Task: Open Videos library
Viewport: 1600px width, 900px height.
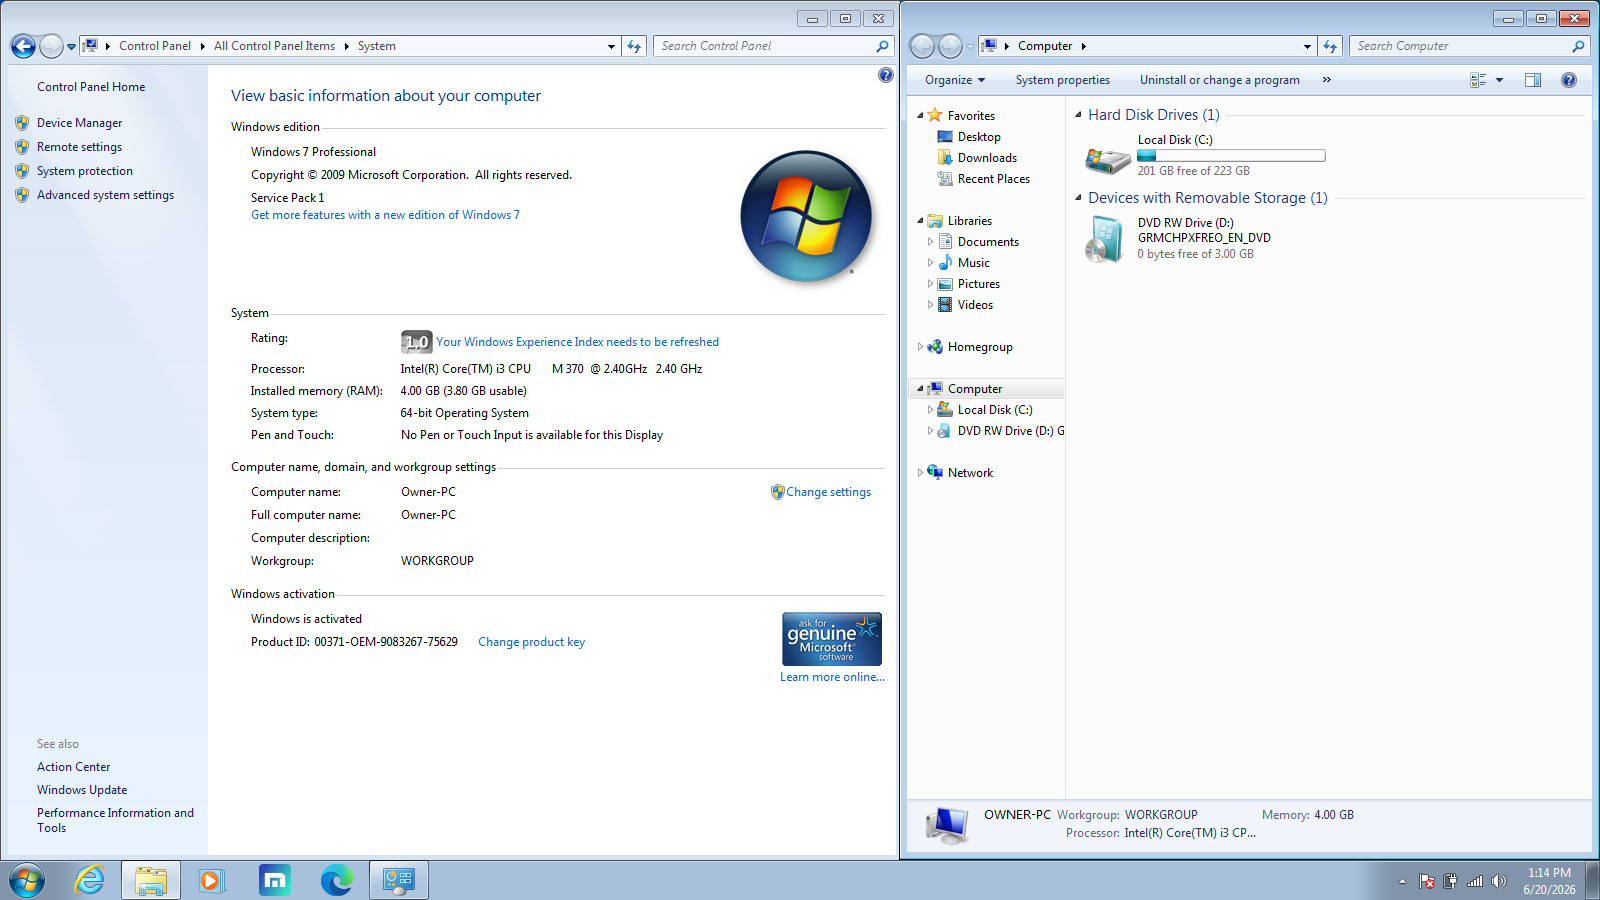Action: pos(975,305)
